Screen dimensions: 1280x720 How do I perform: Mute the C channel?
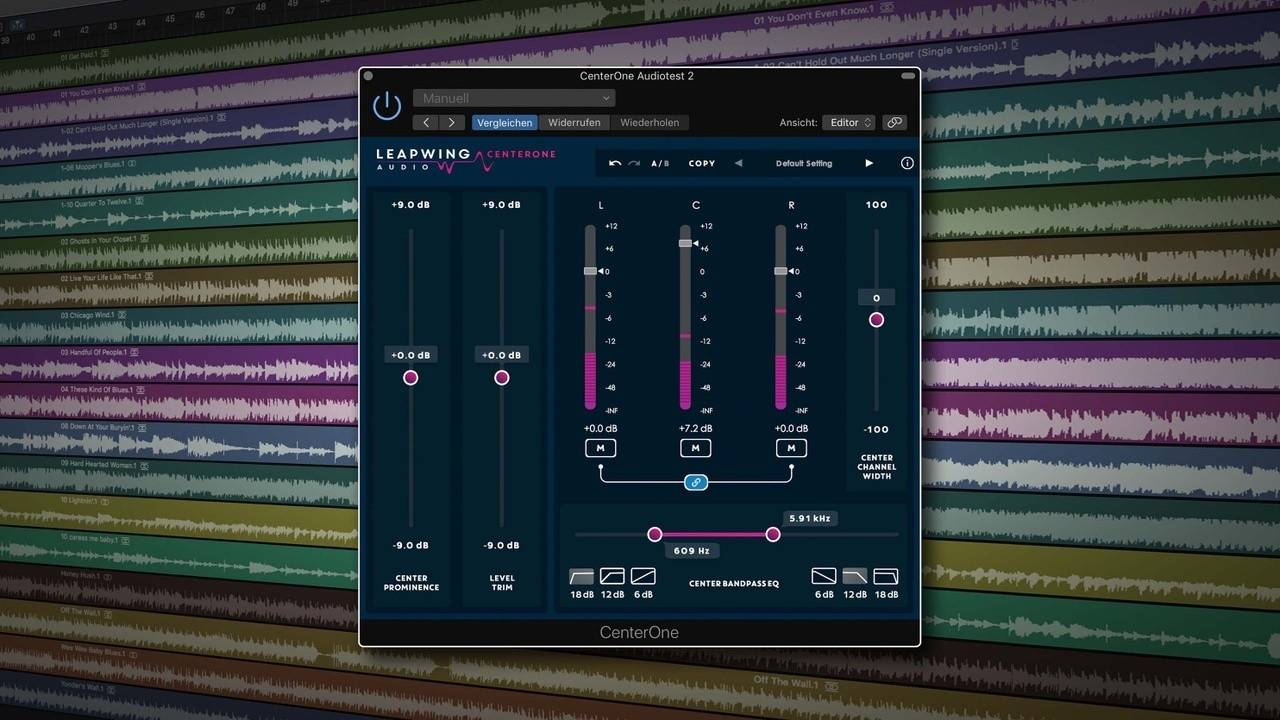click(x=696, y=448)
